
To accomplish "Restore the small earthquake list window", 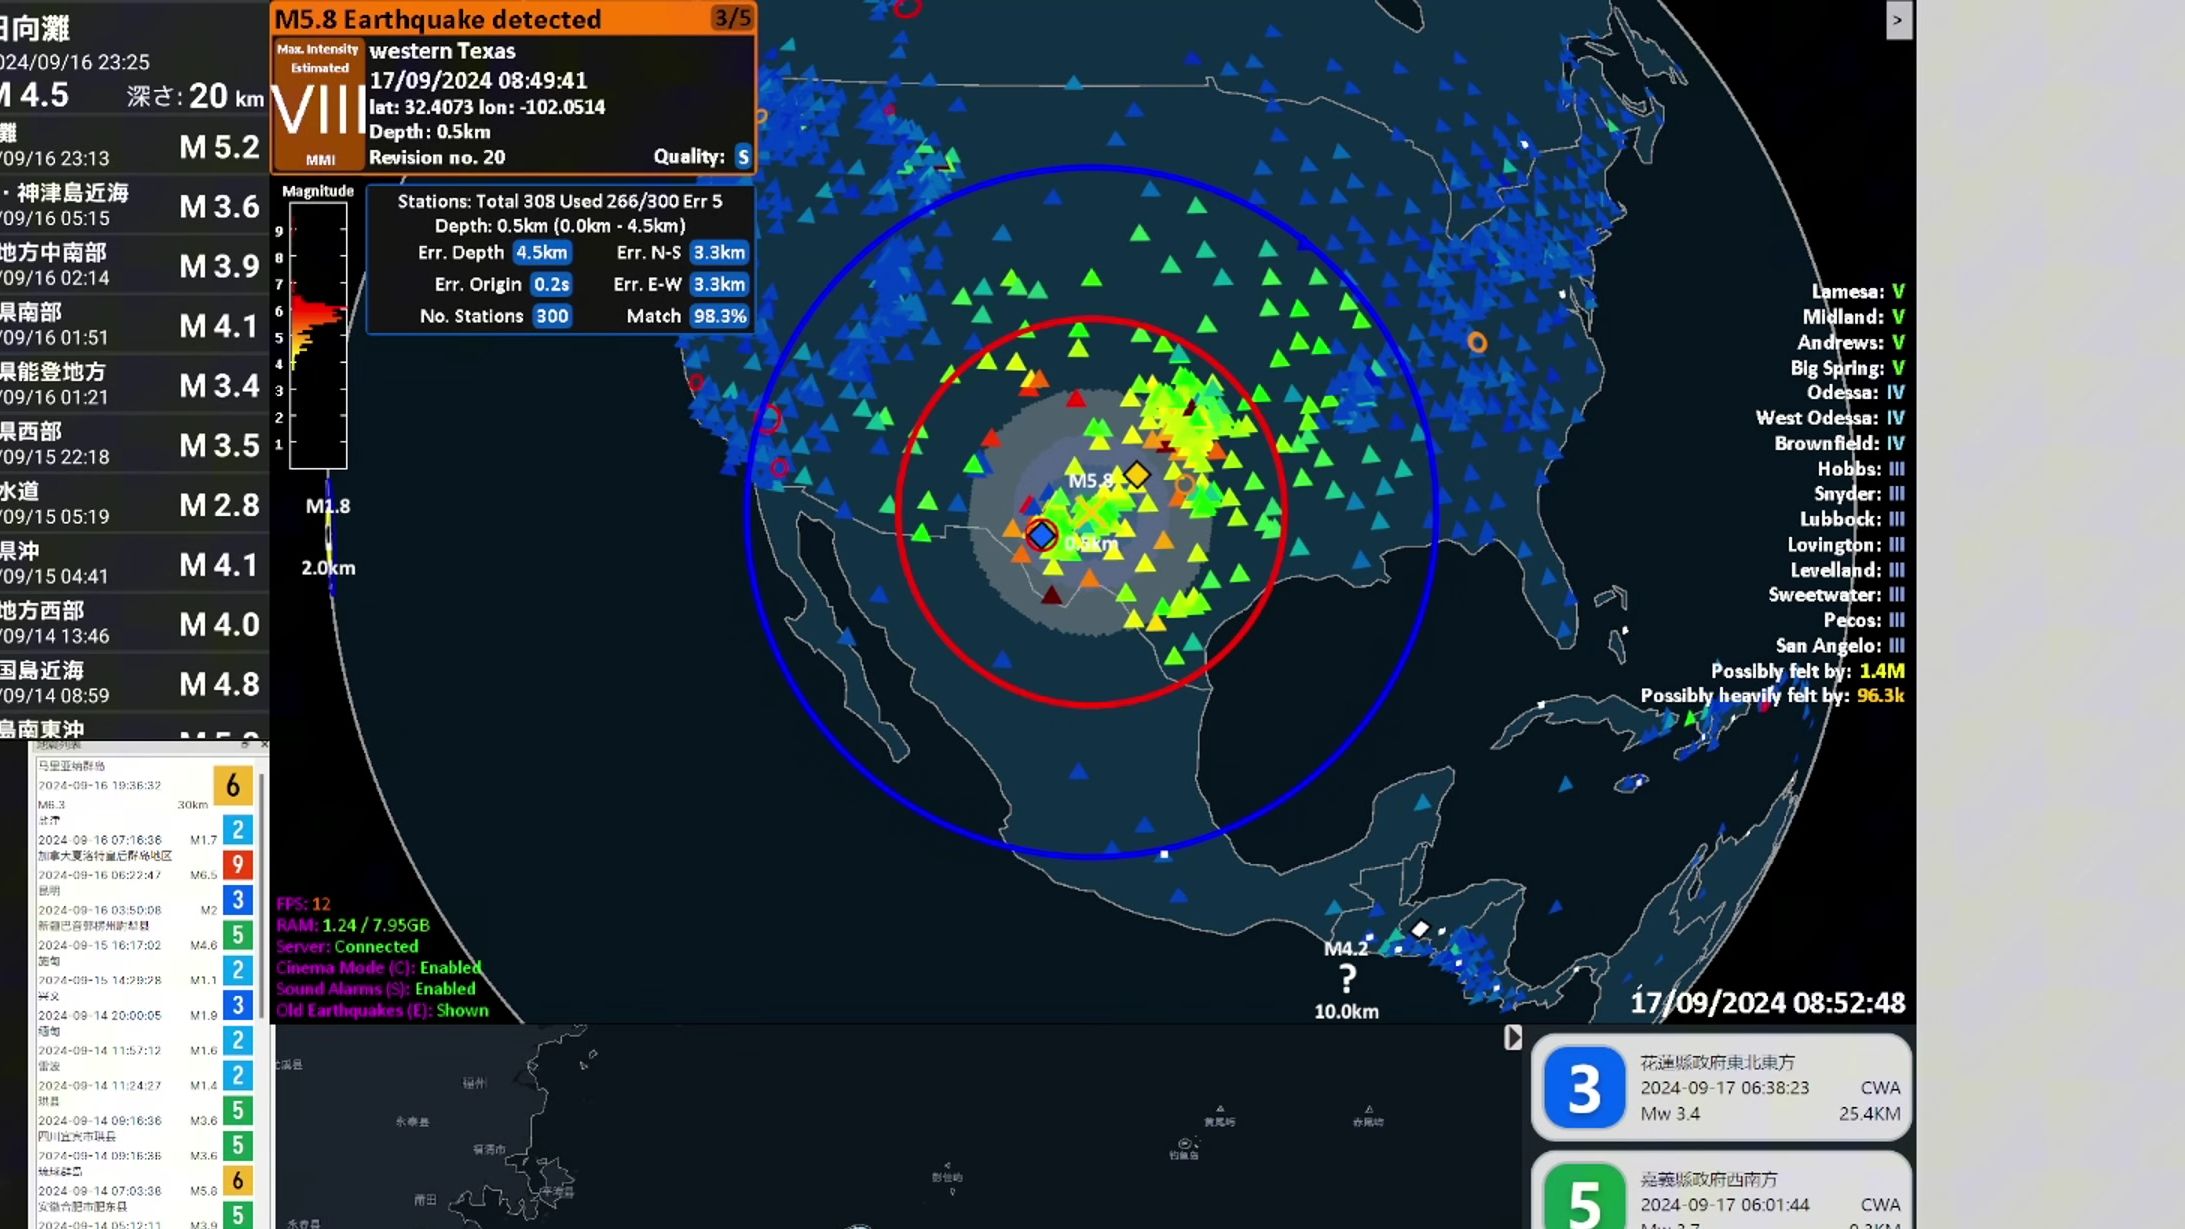I will point(245,745).
